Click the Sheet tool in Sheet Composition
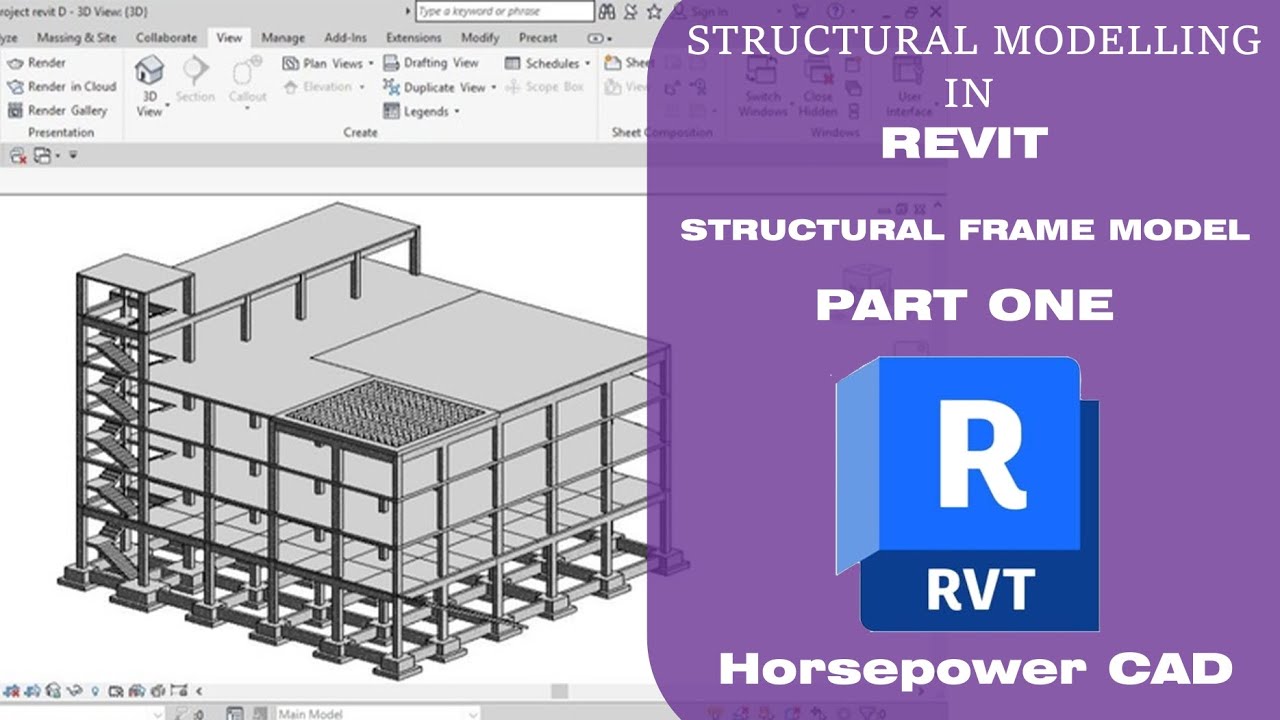 627,62
